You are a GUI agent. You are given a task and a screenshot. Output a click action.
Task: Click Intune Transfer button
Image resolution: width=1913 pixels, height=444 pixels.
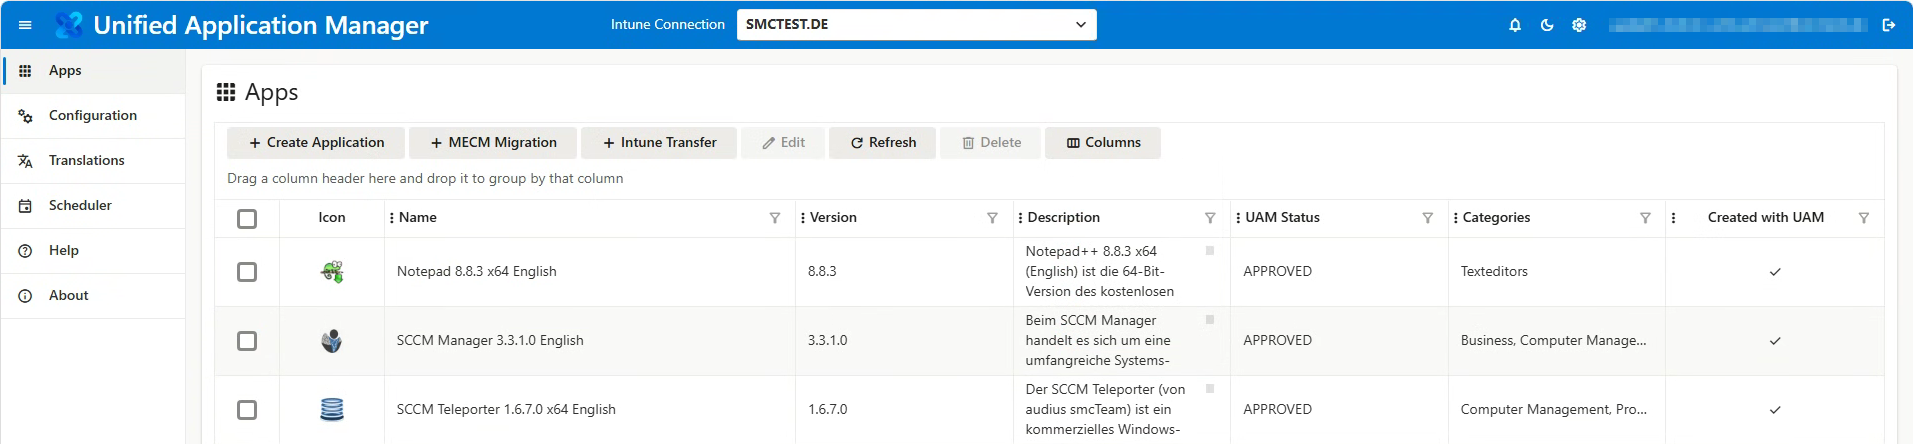click(659, 143)
